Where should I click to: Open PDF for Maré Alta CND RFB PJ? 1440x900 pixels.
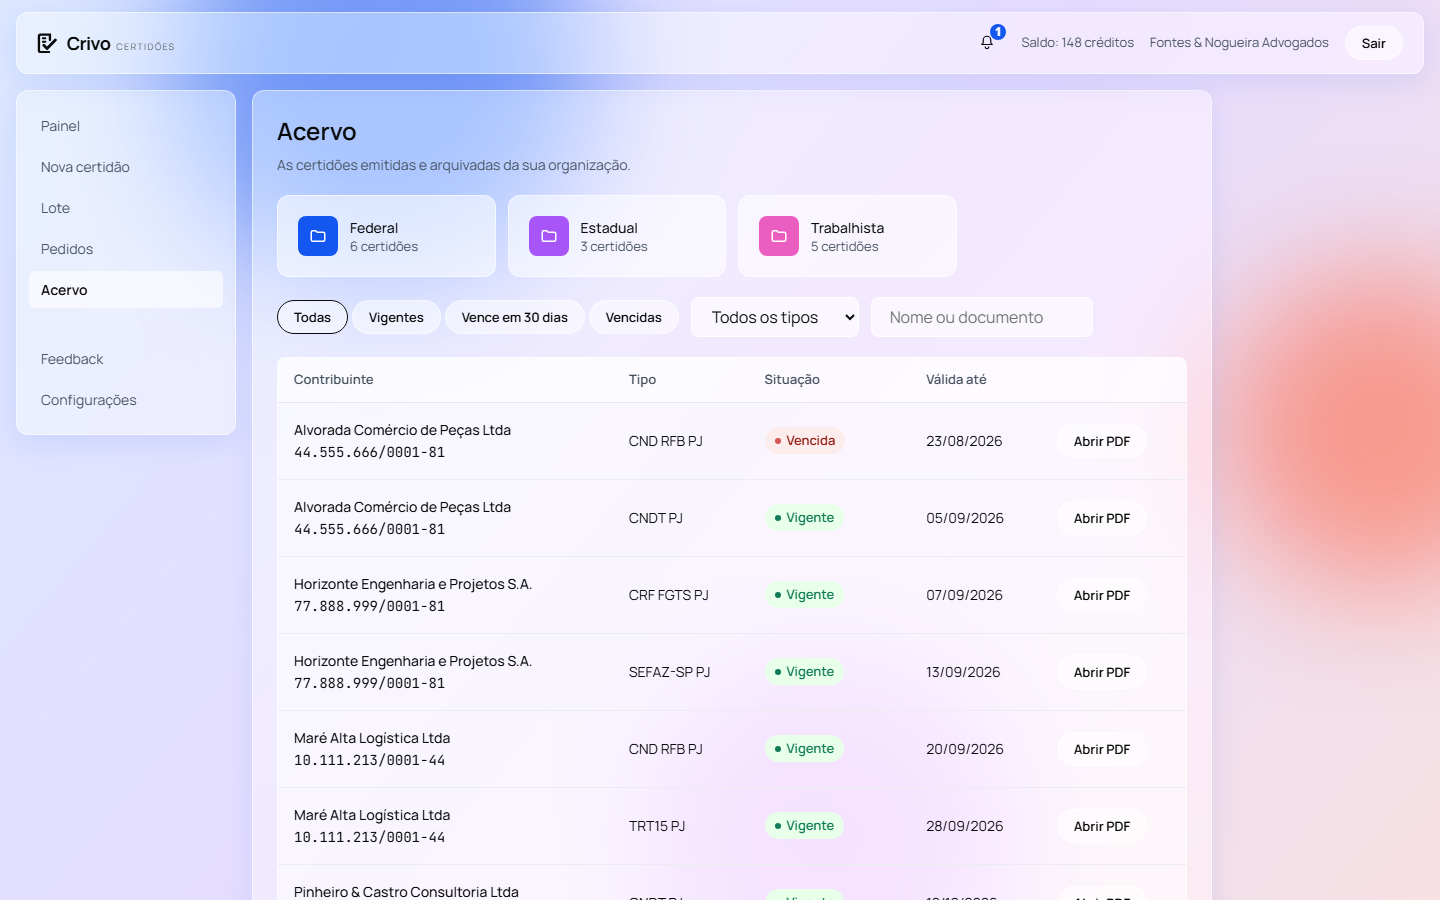point(1102,749)
